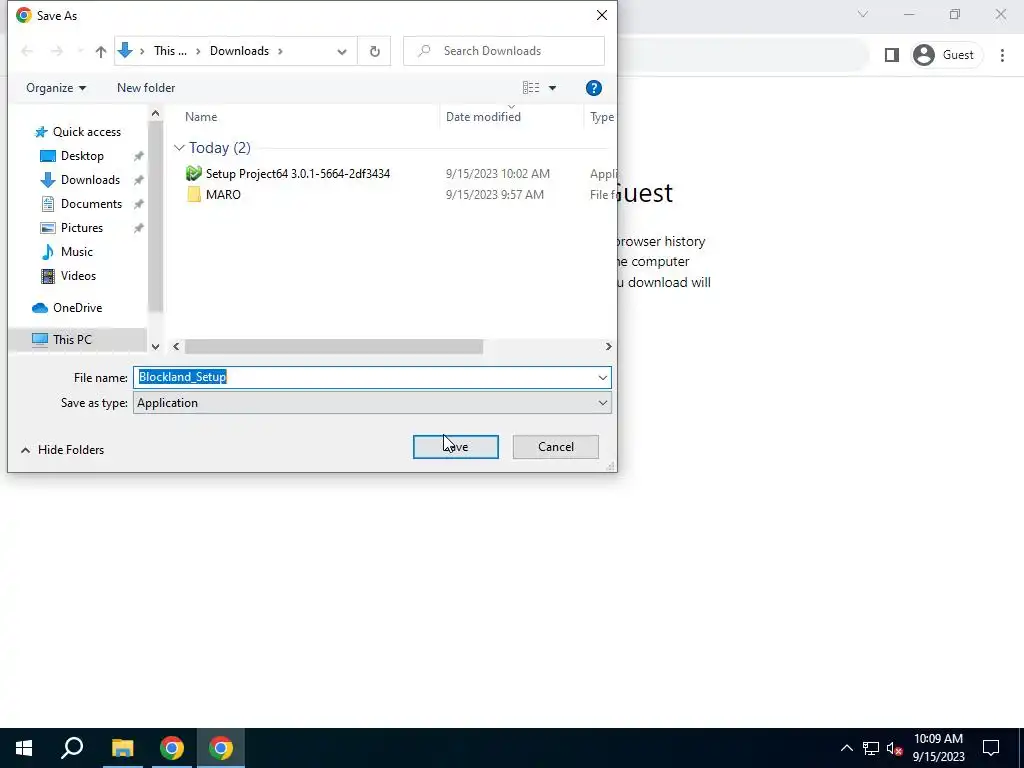Click the change view layout icon

[x=531, y=88]
